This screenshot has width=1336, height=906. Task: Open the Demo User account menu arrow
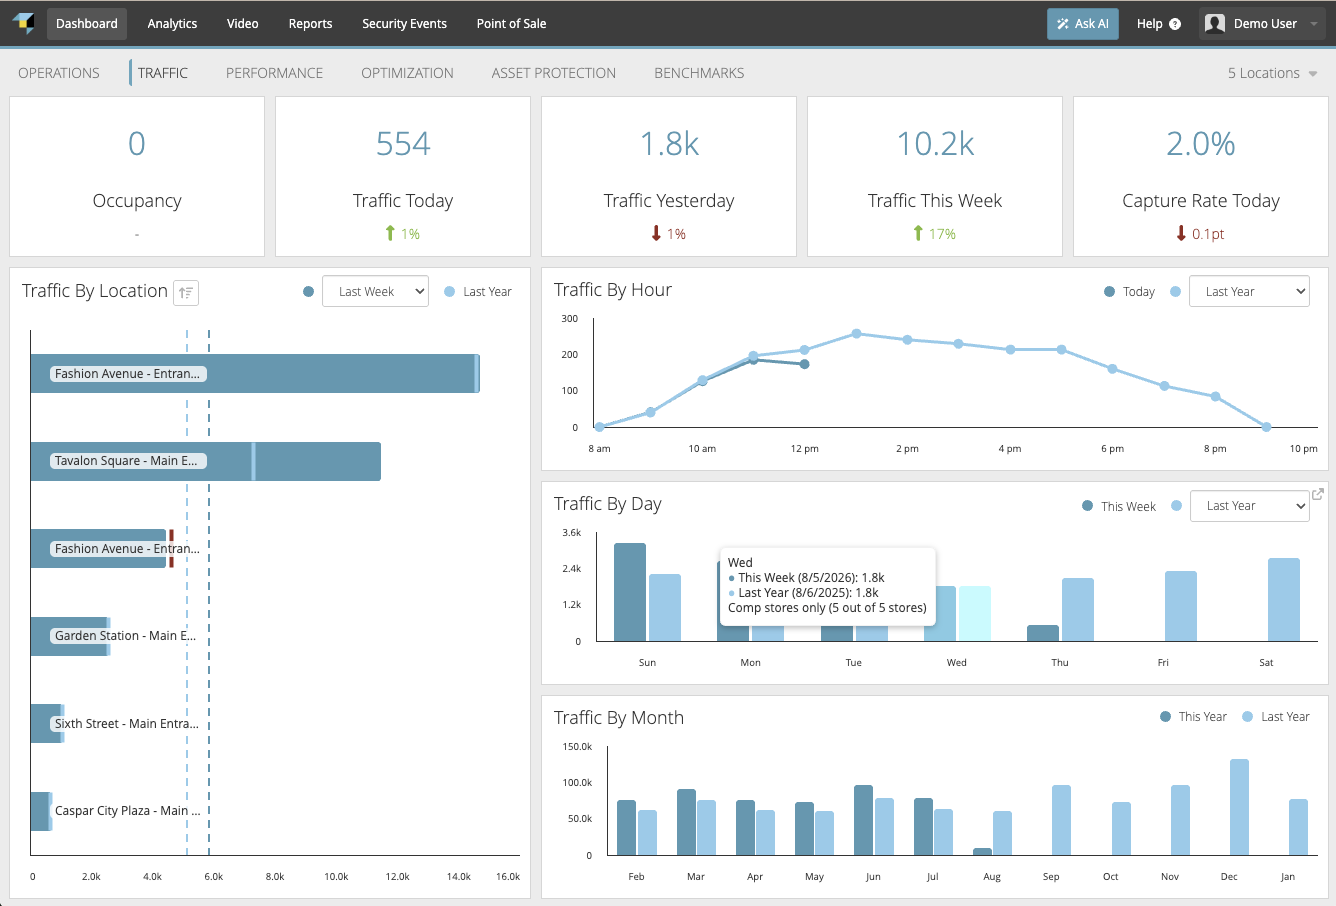click(x=1313, y=24)
